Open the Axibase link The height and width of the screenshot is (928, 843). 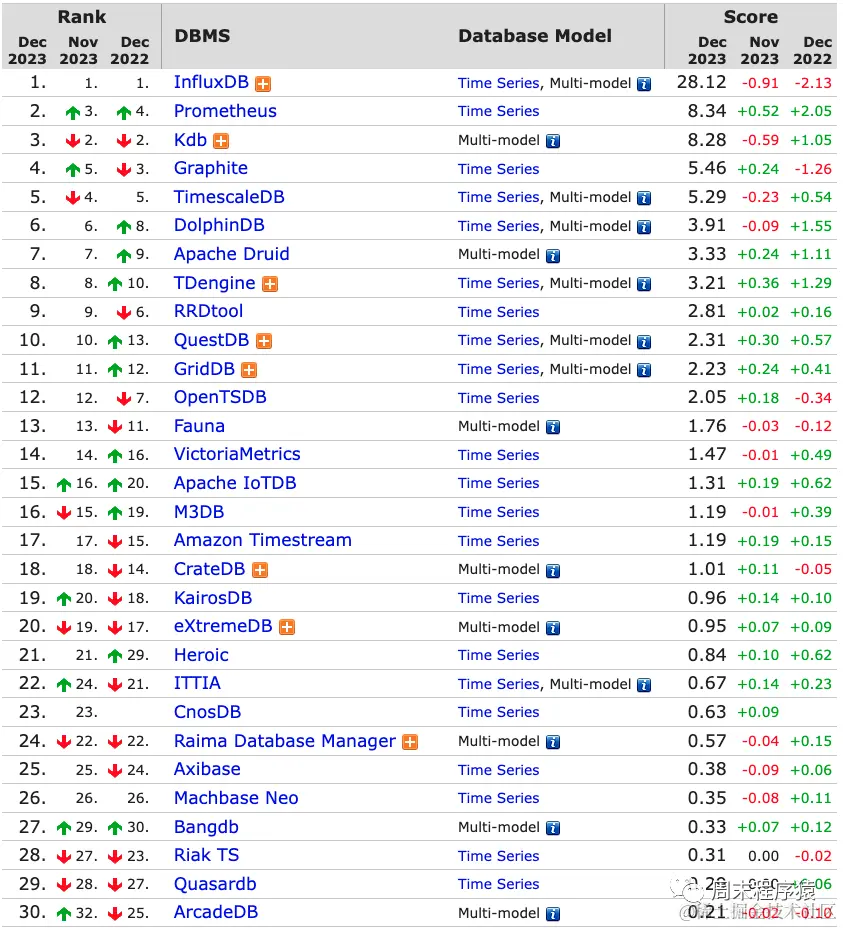pos(207,769)
